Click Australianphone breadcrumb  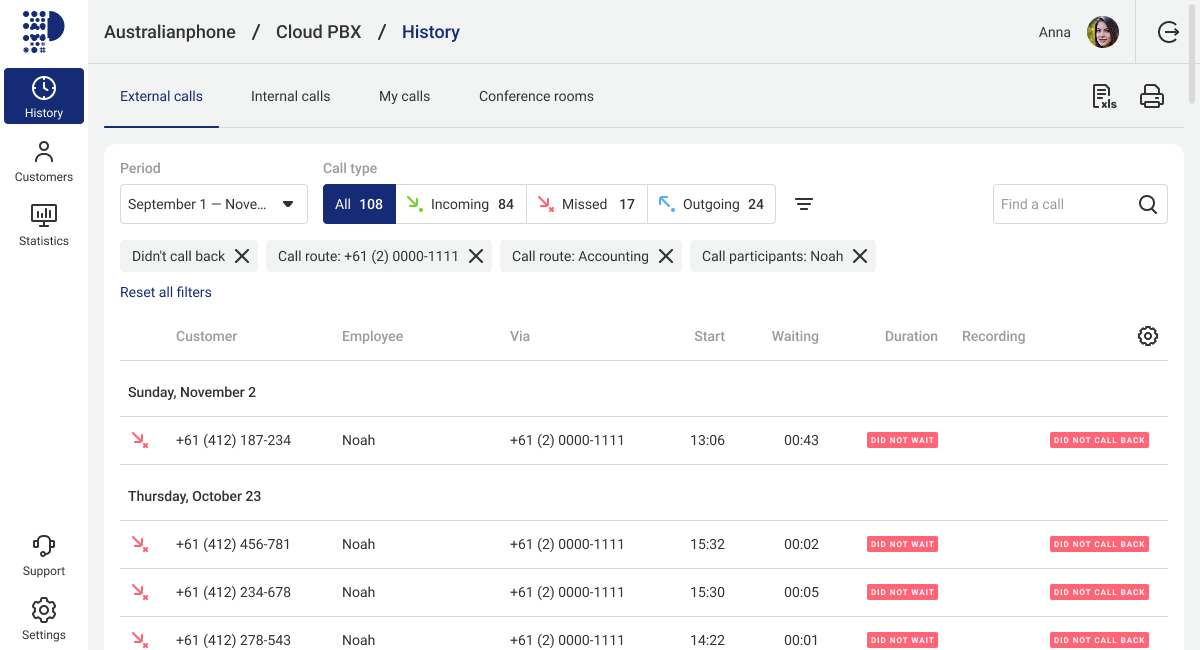tap(170, 32)
